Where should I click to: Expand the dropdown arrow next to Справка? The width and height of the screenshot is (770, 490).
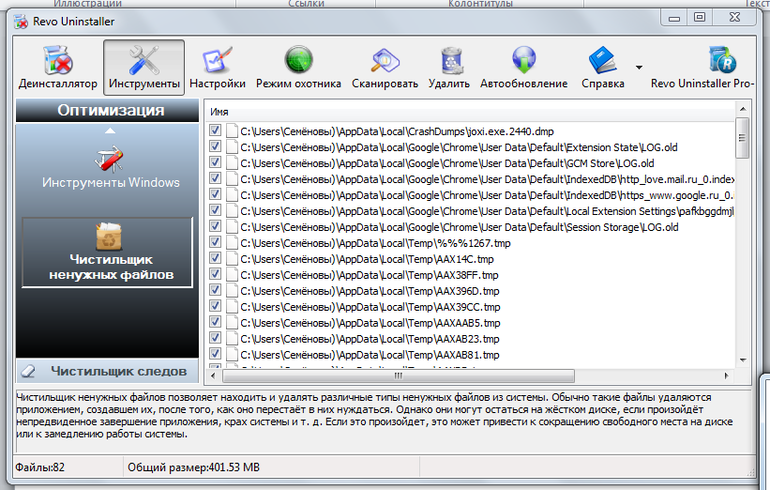pyautogui.click(x=639, y=67)
